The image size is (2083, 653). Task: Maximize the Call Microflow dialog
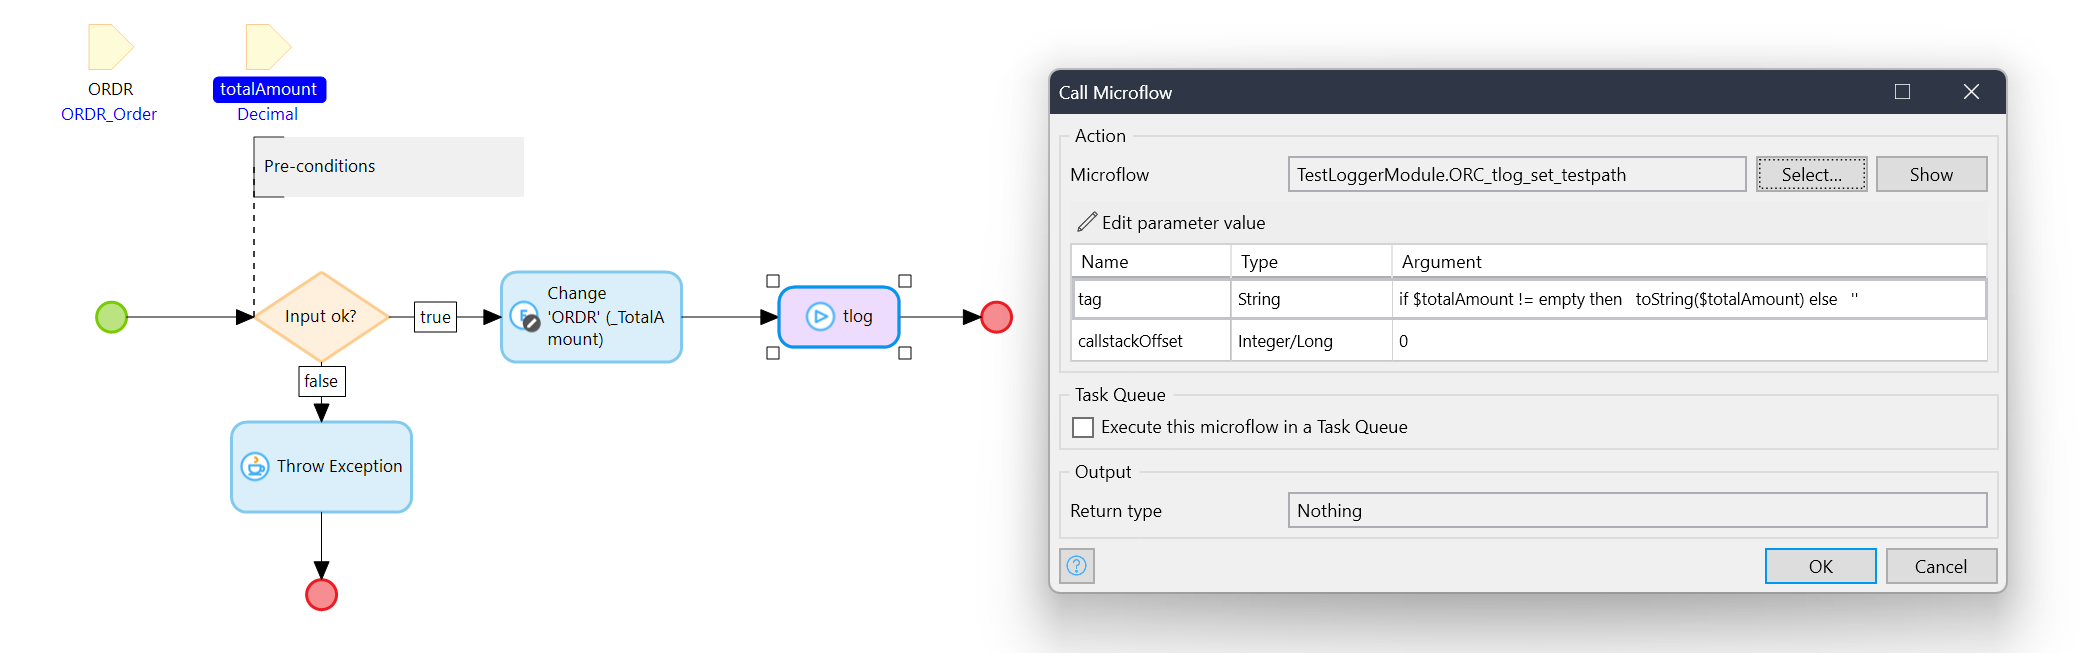coord(1902,92)
